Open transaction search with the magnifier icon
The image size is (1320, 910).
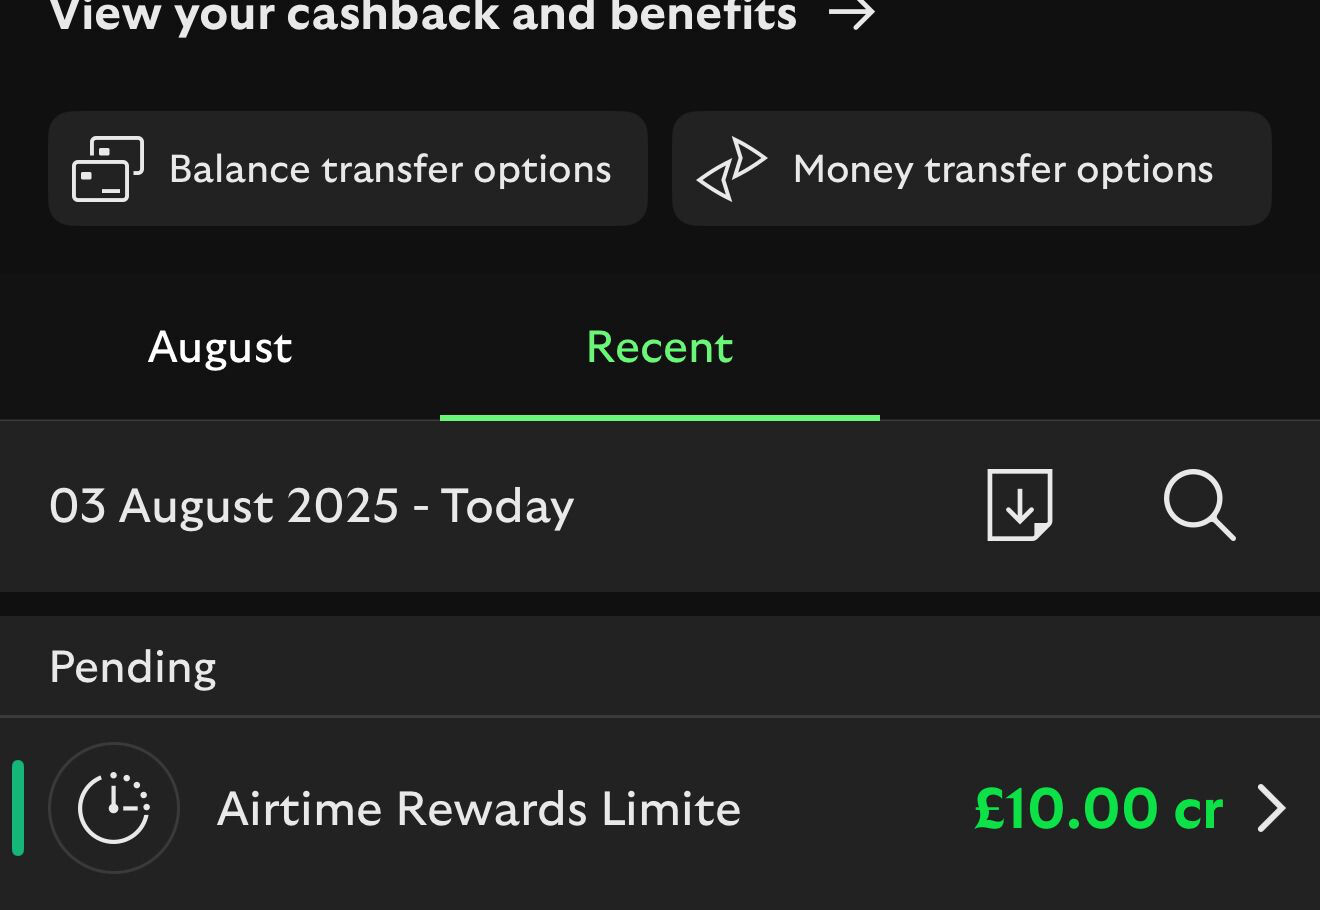click(1199, 505)
